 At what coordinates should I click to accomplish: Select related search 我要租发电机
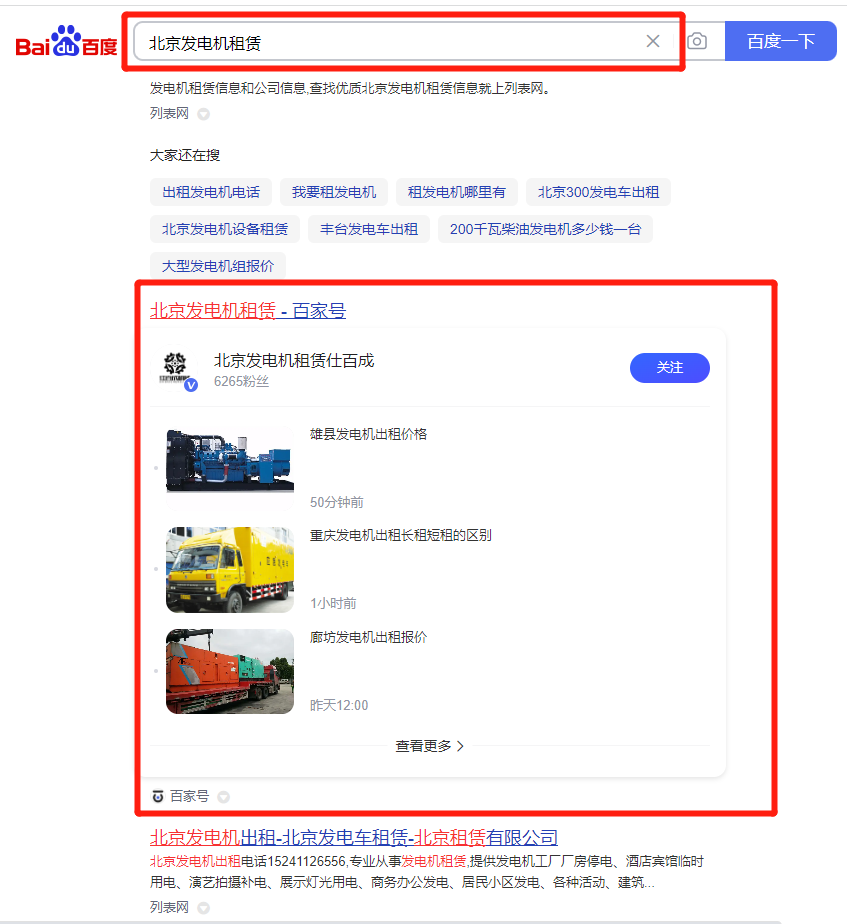(x=334, y=192)
